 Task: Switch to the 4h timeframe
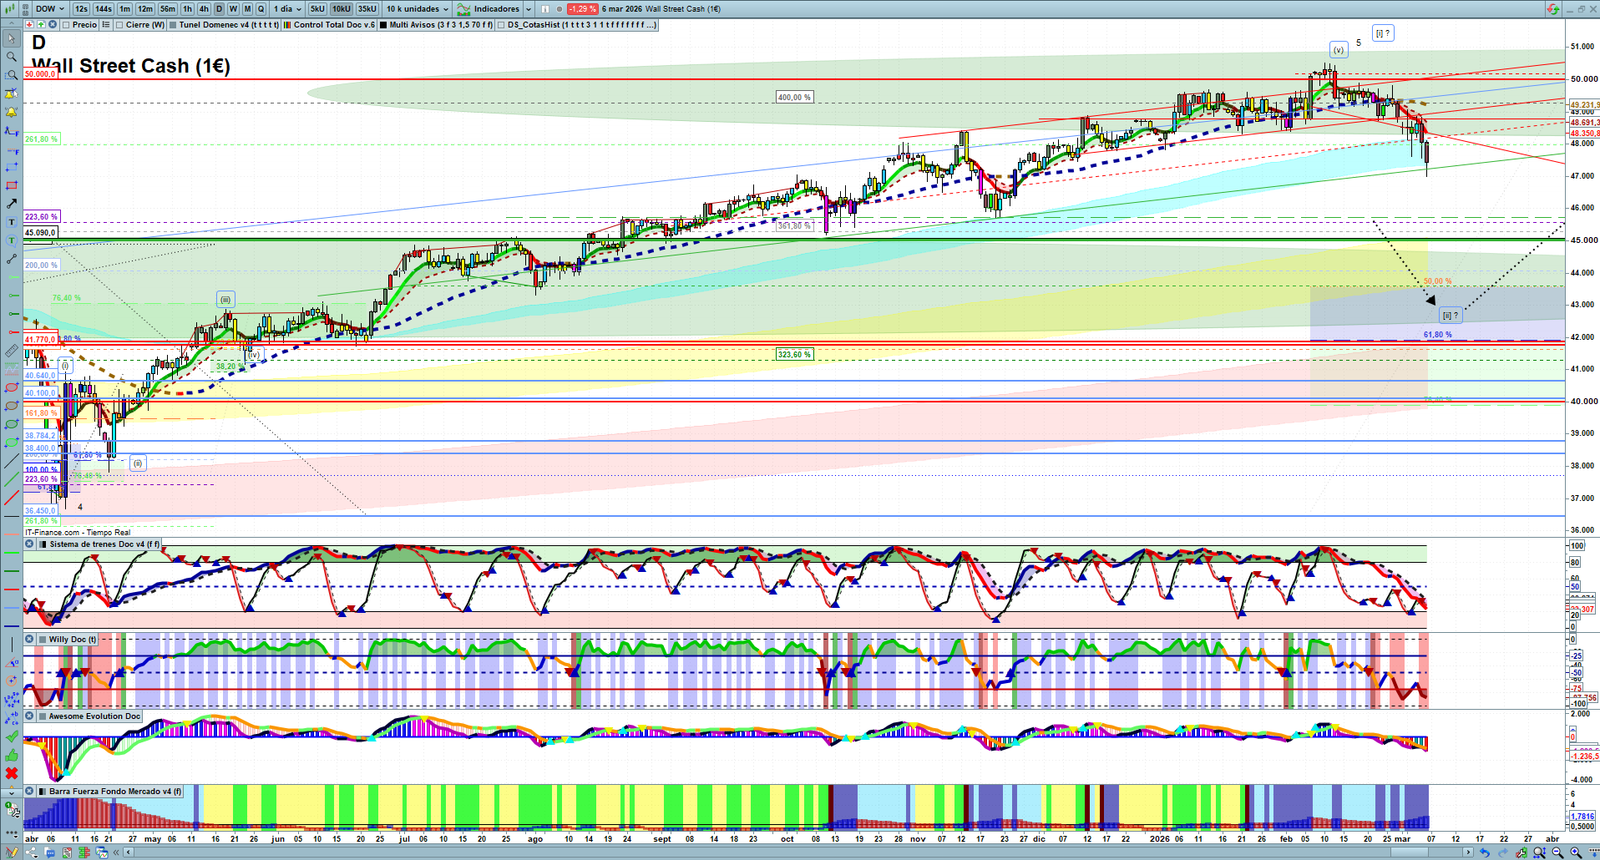click(204, 9)
